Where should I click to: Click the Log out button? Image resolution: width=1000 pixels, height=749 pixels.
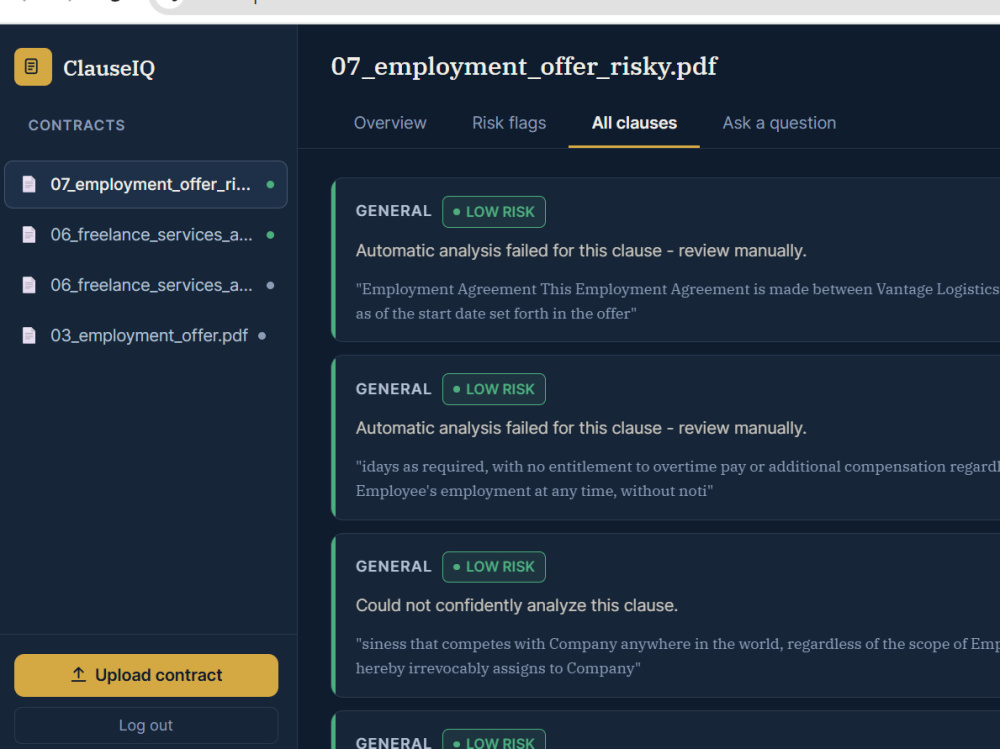[x=146, y=725]
